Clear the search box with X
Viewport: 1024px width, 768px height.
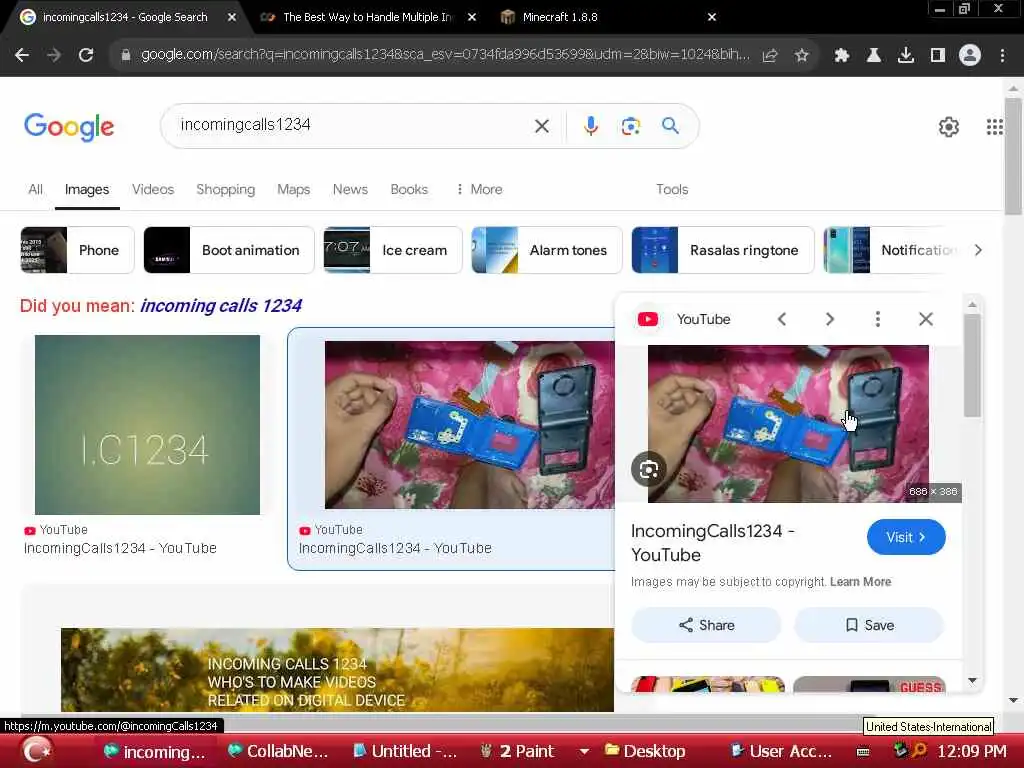pos(541,126)
